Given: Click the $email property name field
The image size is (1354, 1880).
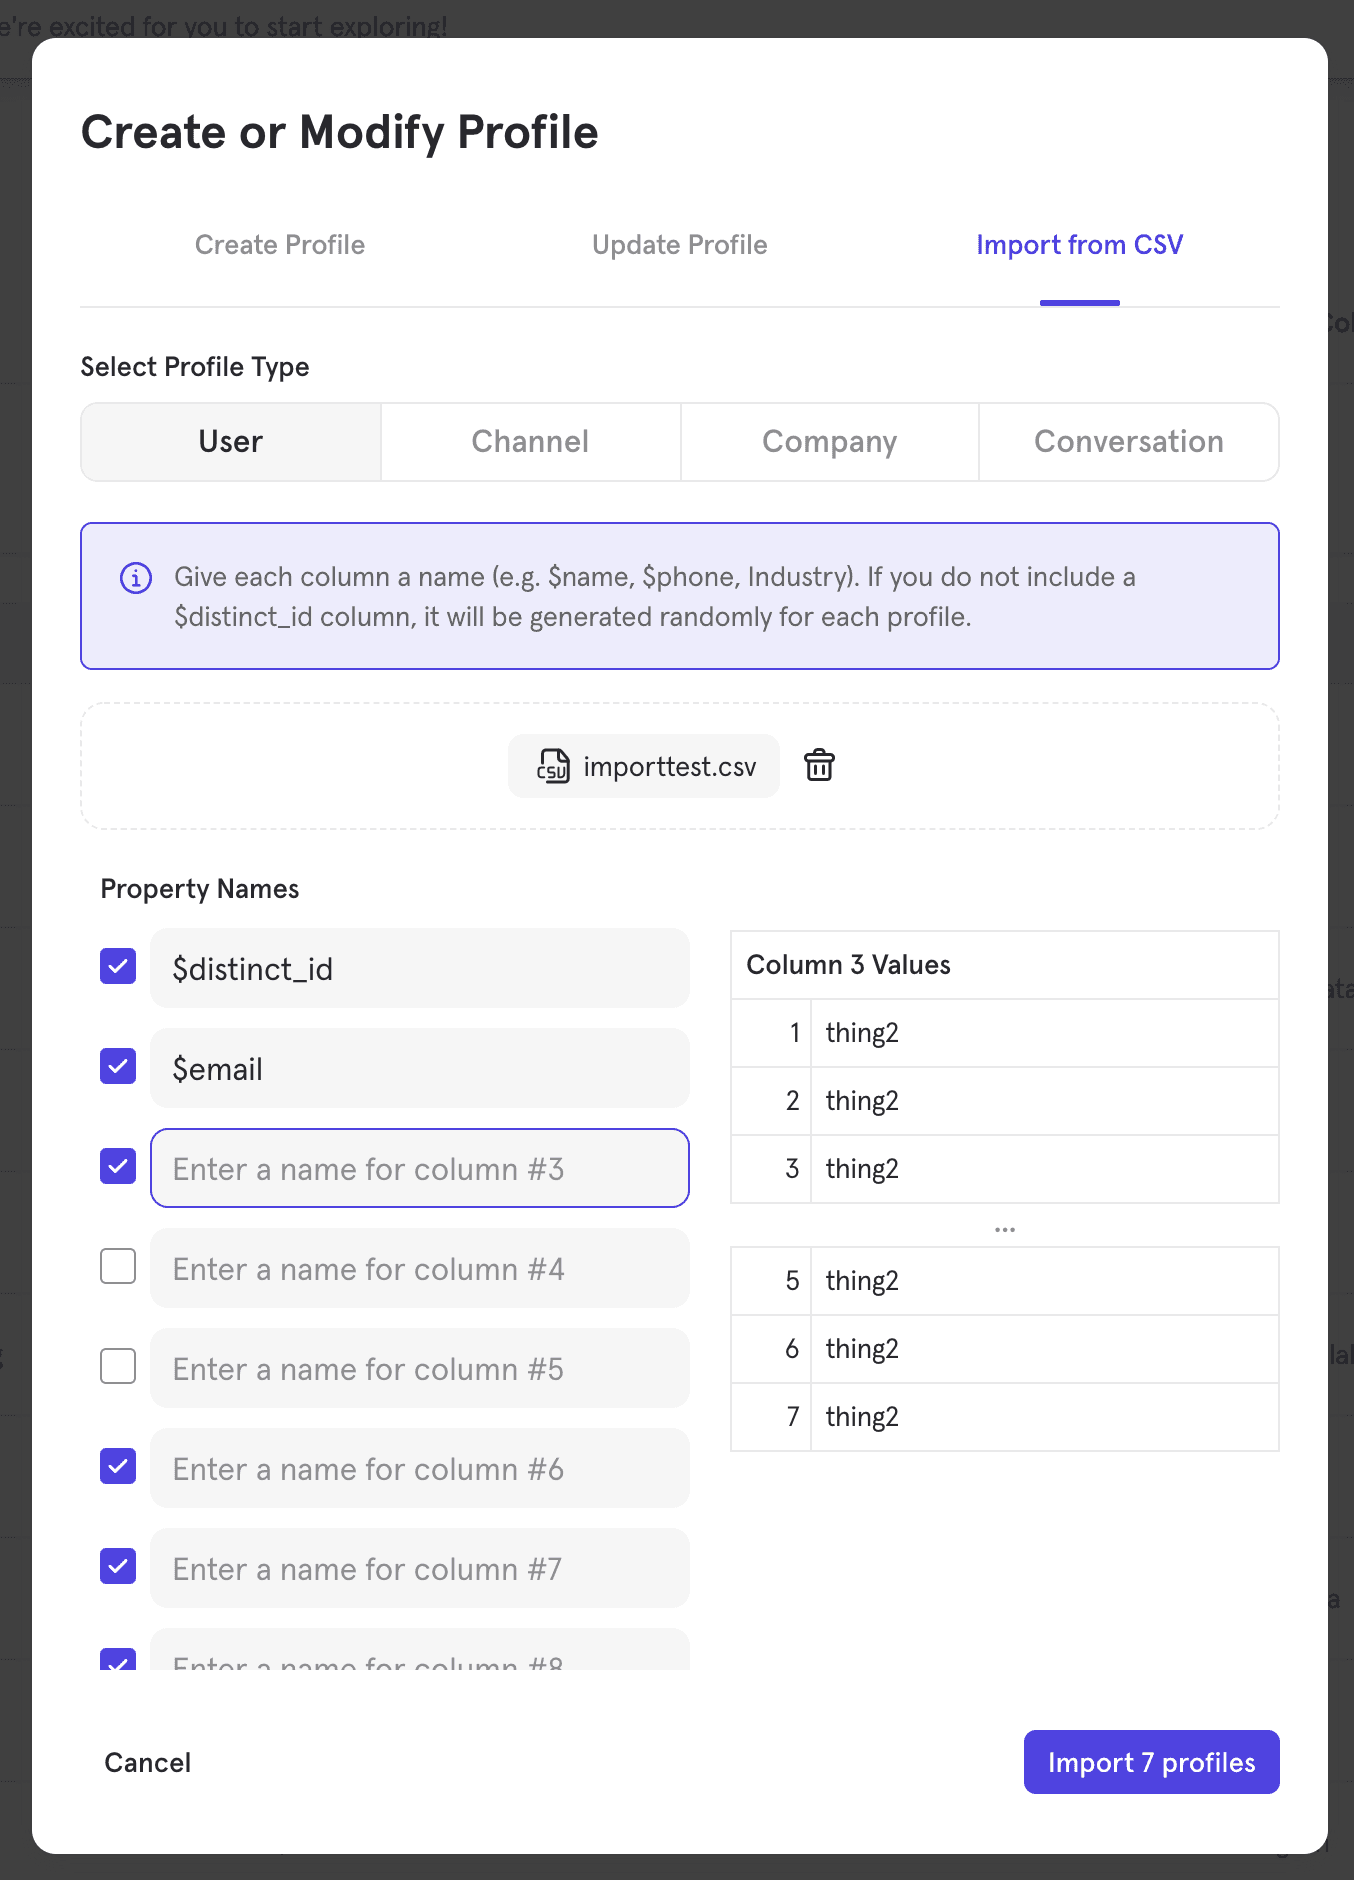Looking at the screenshot, I should coord(420,1069).
